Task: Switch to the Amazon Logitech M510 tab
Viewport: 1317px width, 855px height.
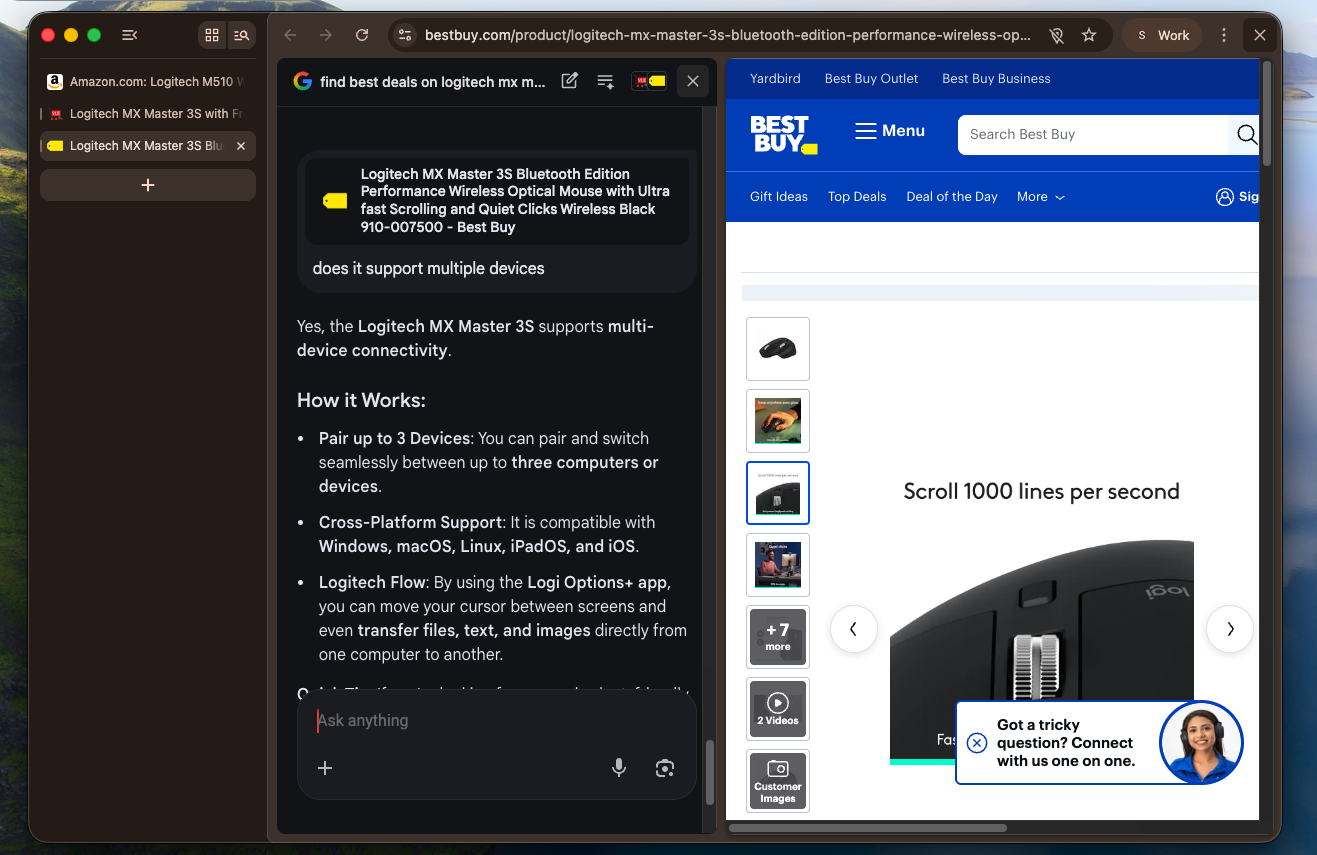Action: [x=148, y=82]
